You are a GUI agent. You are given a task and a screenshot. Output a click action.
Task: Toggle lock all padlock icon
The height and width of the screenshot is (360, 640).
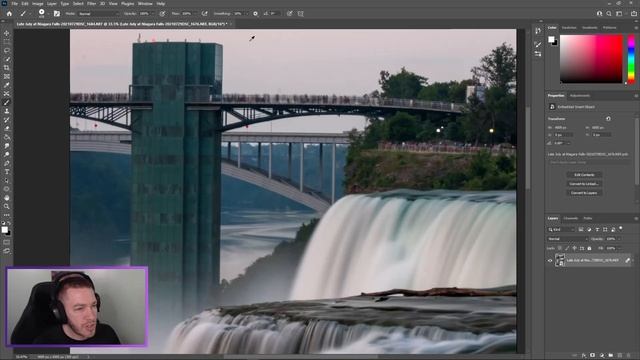point(589,248)
